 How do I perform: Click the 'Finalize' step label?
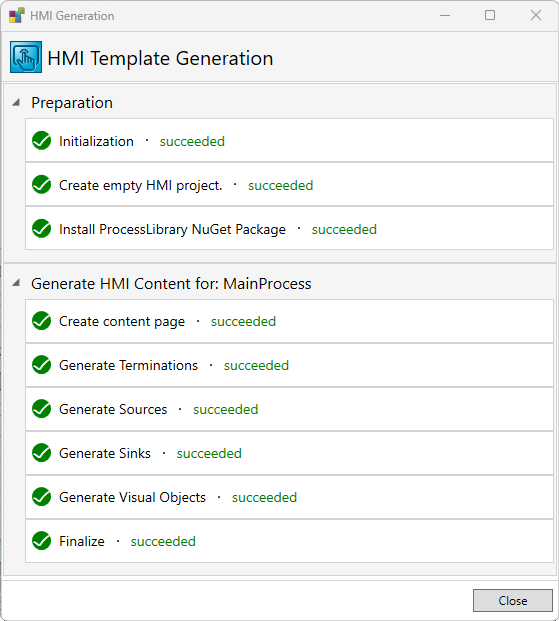coord(82,541)
